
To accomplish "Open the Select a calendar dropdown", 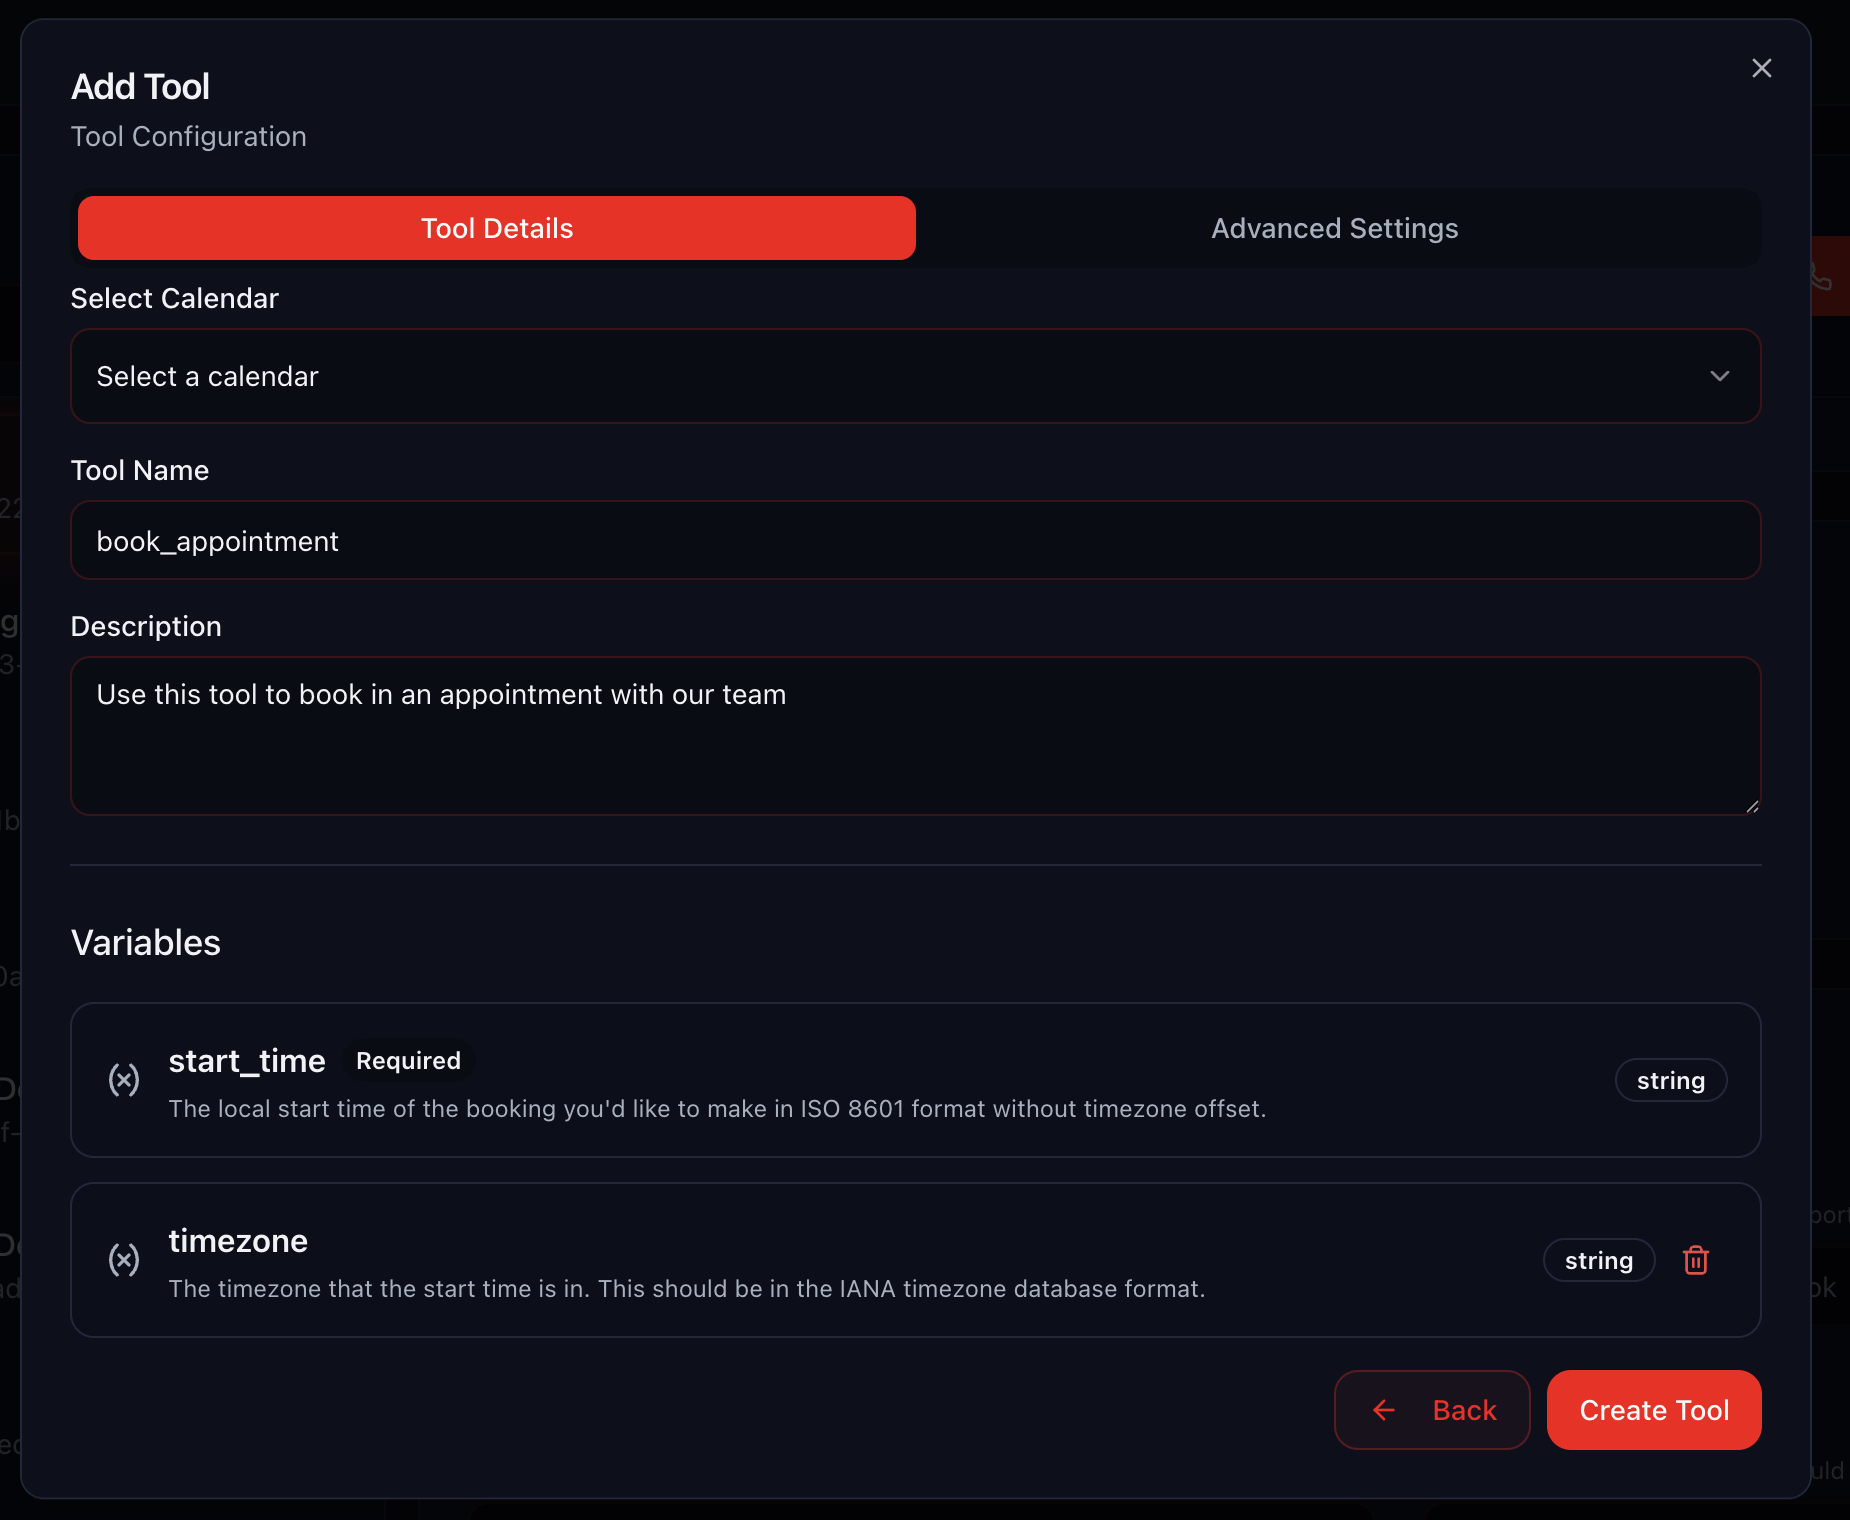I will click(x=914, y=376).
